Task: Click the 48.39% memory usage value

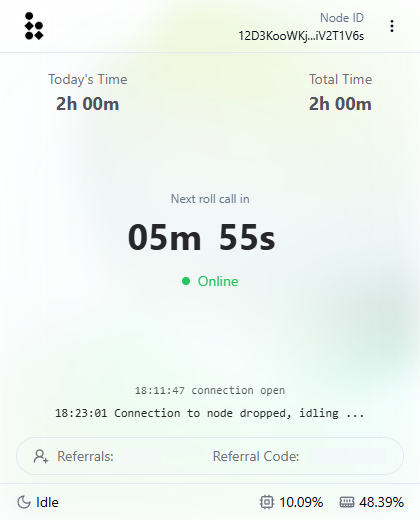Action: (381, 502)
